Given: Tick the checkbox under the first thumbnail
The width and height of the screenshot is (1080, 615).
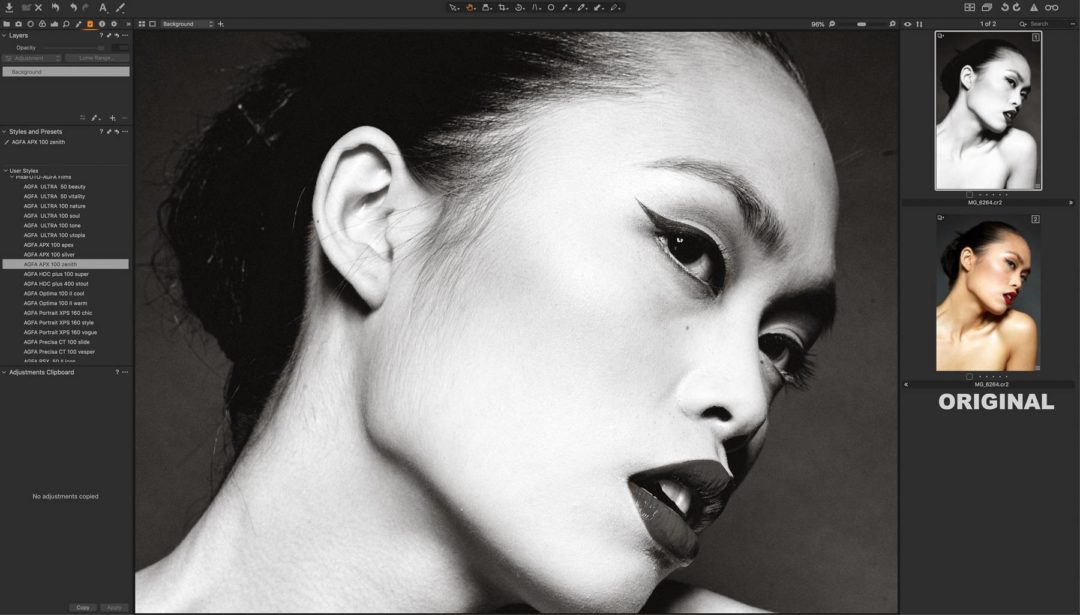Looking at the screenshot, I should pos(969,194).
